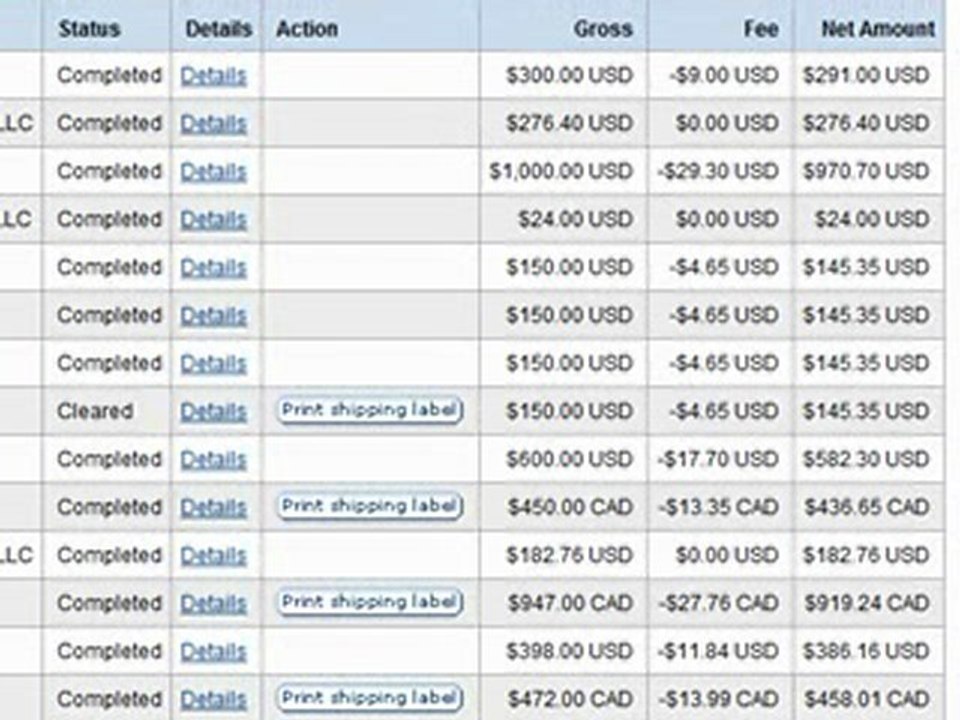Open Details for the $450.00 CAD transaction
960x720 pixels.
(x=213, y=508)
